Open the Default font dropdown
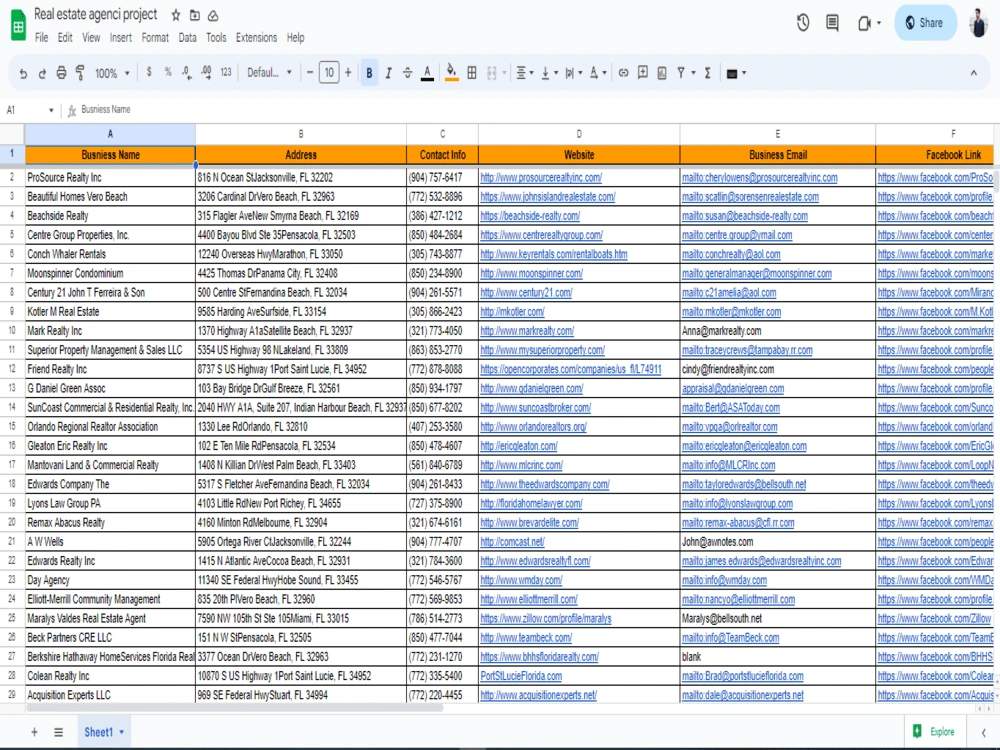This screenshot has height=750, width=1000. point(269,72)
